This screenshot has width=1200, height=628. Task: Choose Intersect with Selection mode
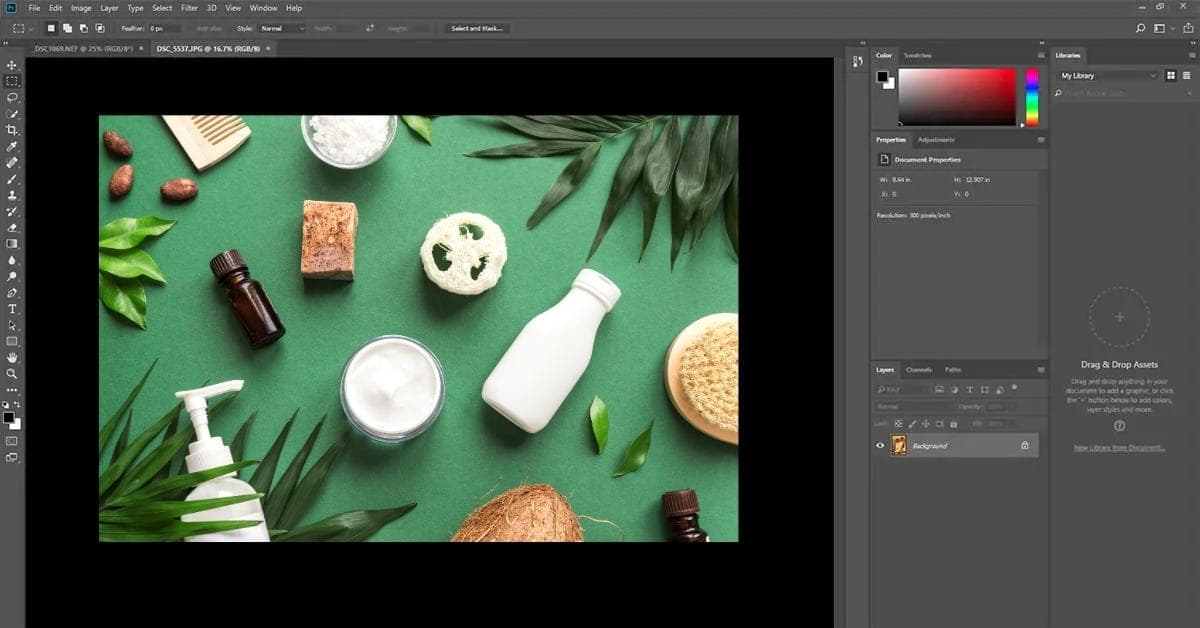pyautogui.click(x=100, y=28)
